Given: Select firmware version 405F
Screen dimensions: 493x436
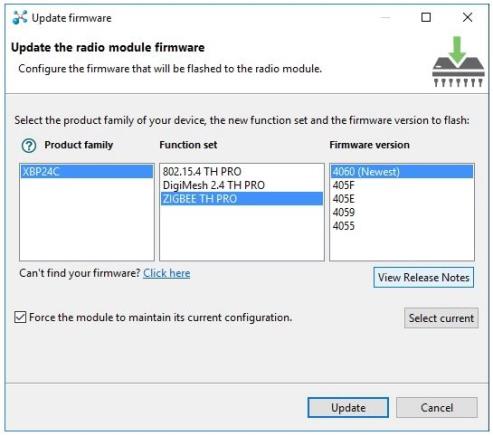Looking at the screenshot, I should 402,185.
